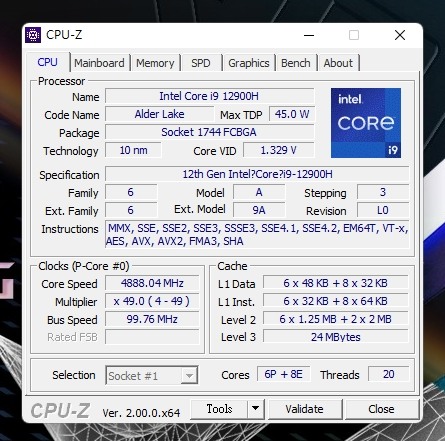The image size is (445, 441).
Task: Click the Socket 1744 FCBGA package field
Action: pyautogui.click(x=209, y=132)
